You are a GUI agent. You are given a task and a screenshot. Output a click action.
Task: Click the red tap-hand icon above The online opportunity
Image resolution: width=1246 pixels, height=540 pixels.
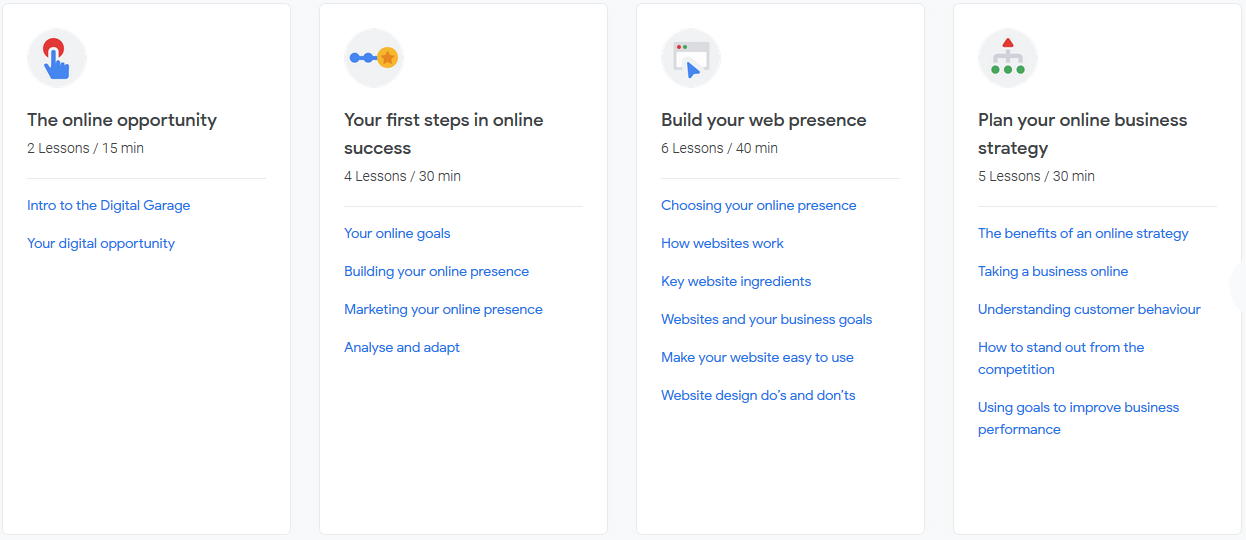pos(57,58)
